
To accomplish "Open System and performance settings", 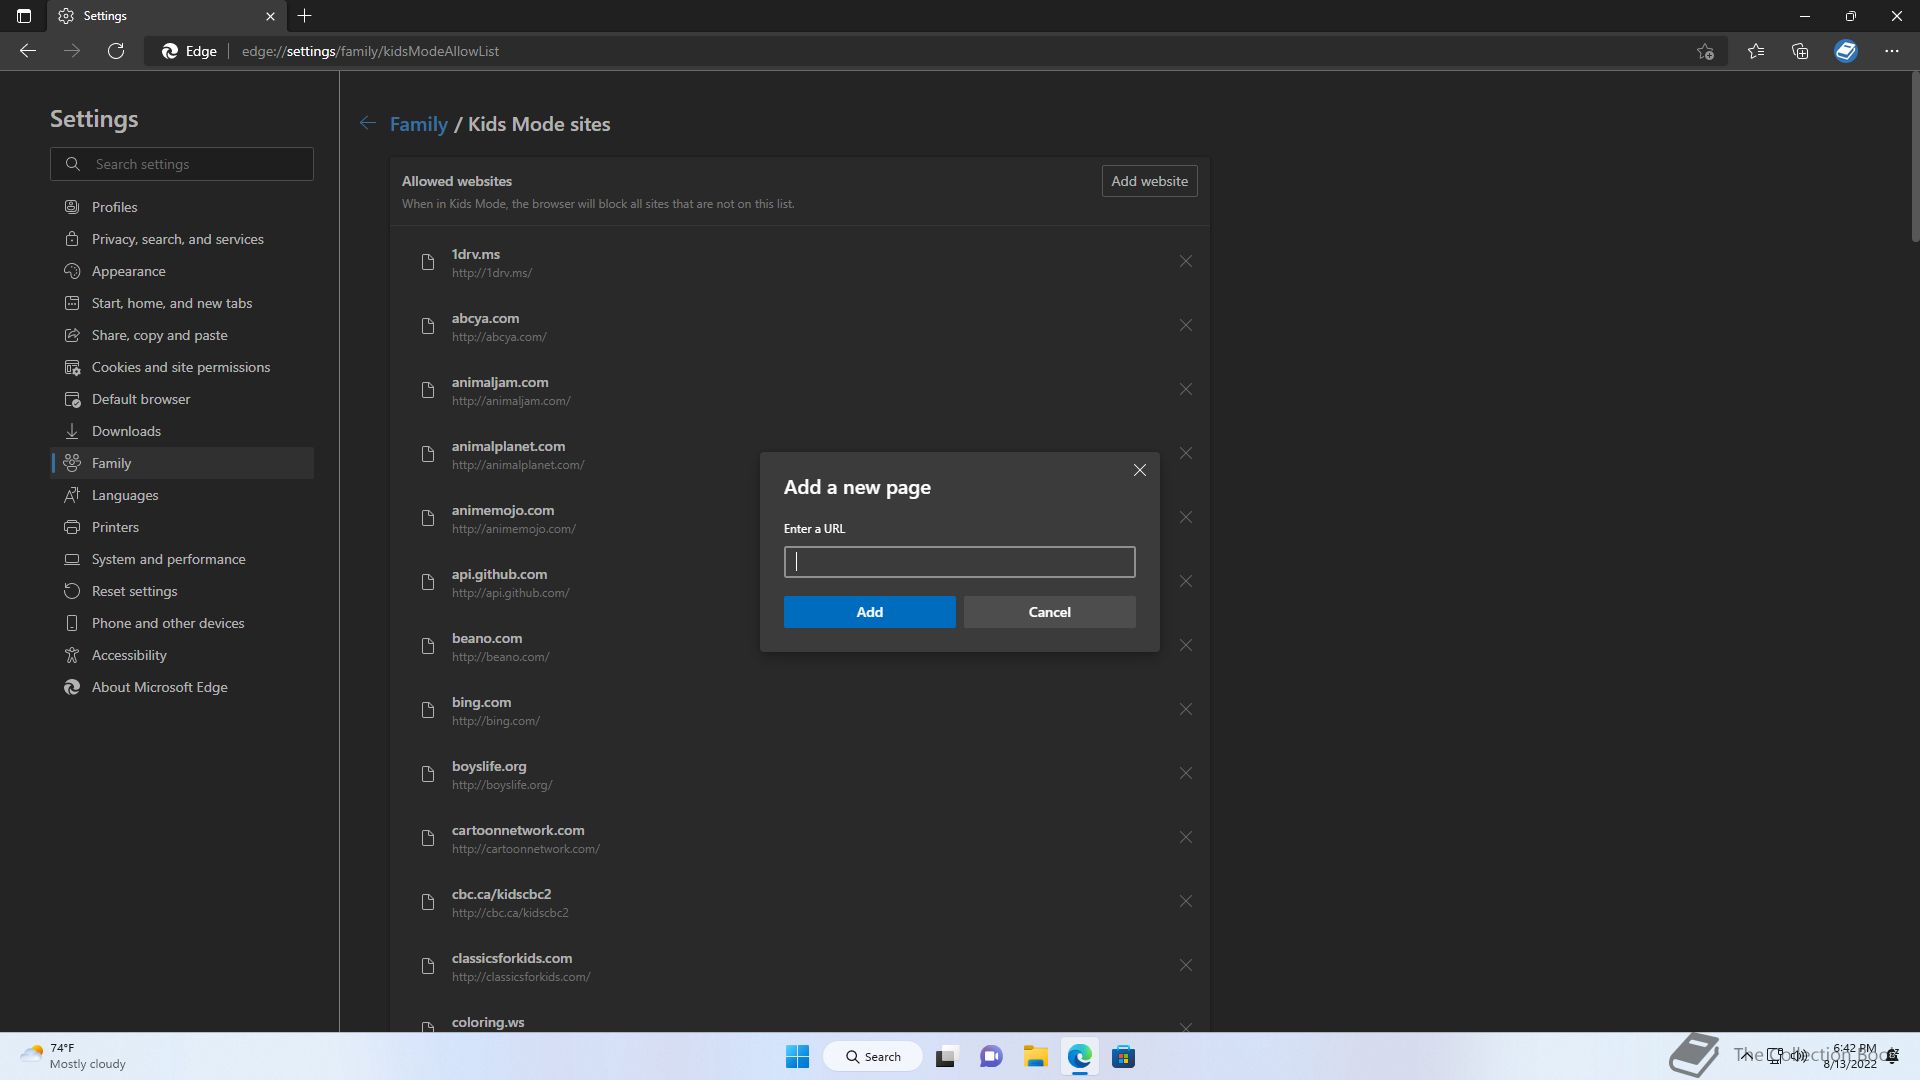I will pyautogui.click(x=182, y=559).
